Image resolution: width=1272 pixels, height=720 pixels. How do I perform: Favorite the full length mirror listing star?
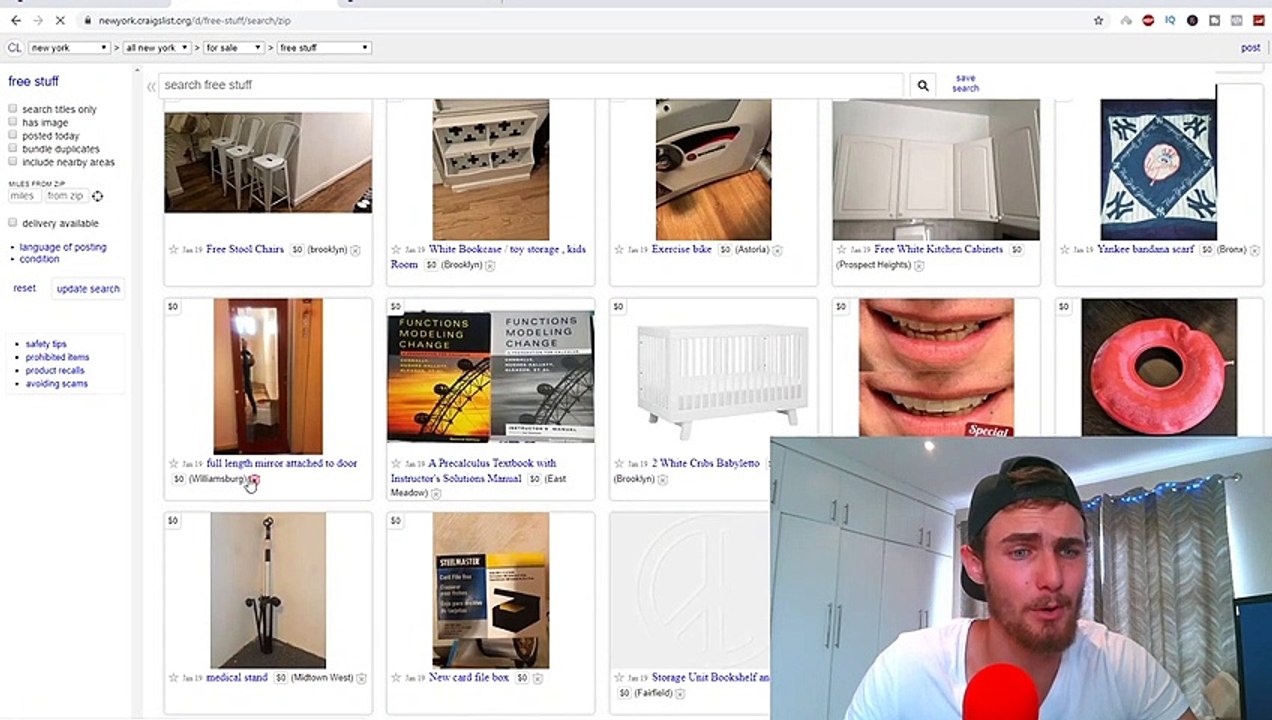(x=173, y=464)
